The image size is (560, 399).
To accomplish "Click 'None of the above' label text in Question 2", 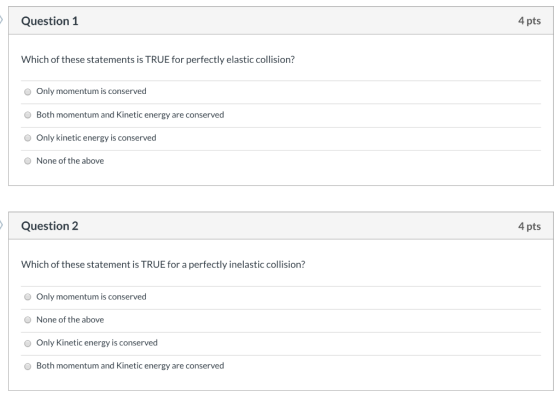I will 70,320.
